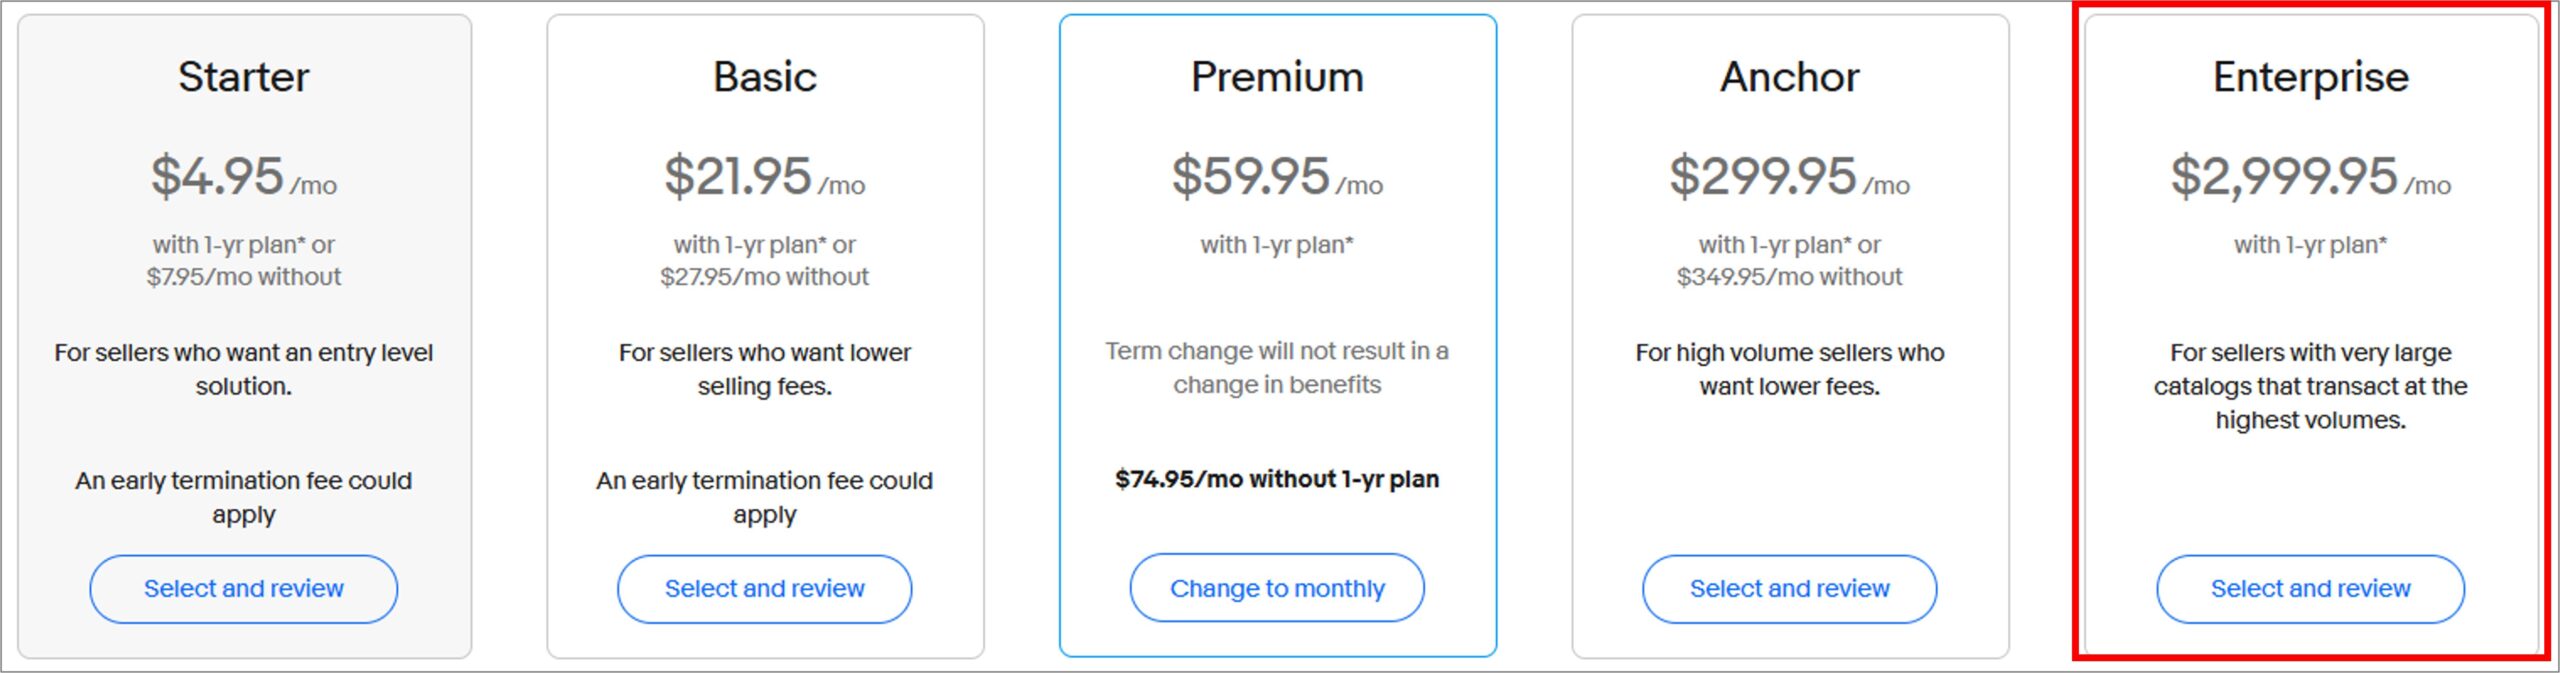Click the Change to monthly button

pos(1277,588)
